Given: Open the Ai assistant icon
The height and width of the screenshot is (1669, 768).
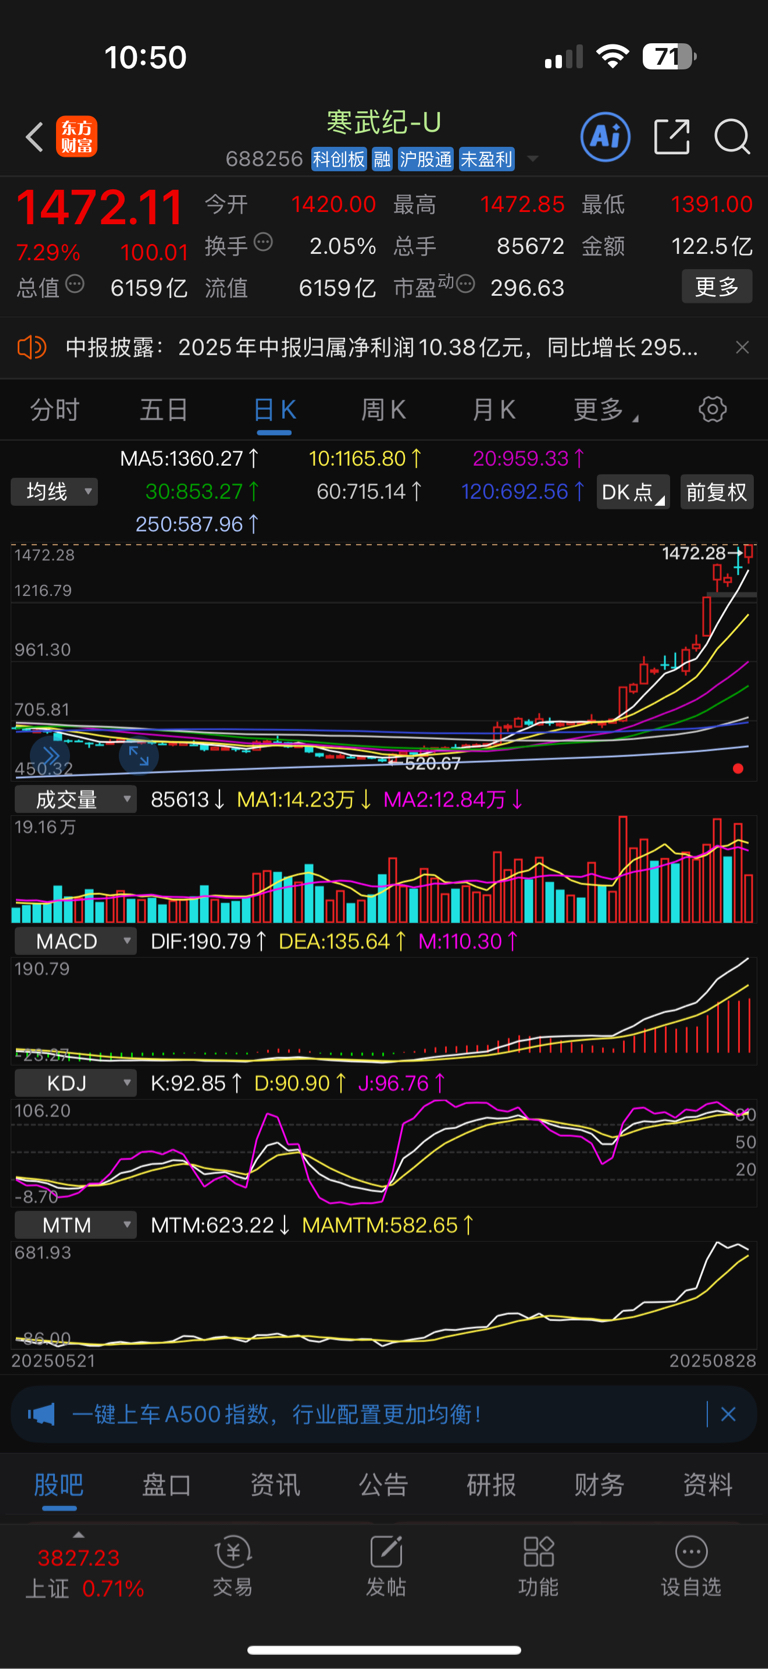Looking at the screenshot, I should pos(606,136).
